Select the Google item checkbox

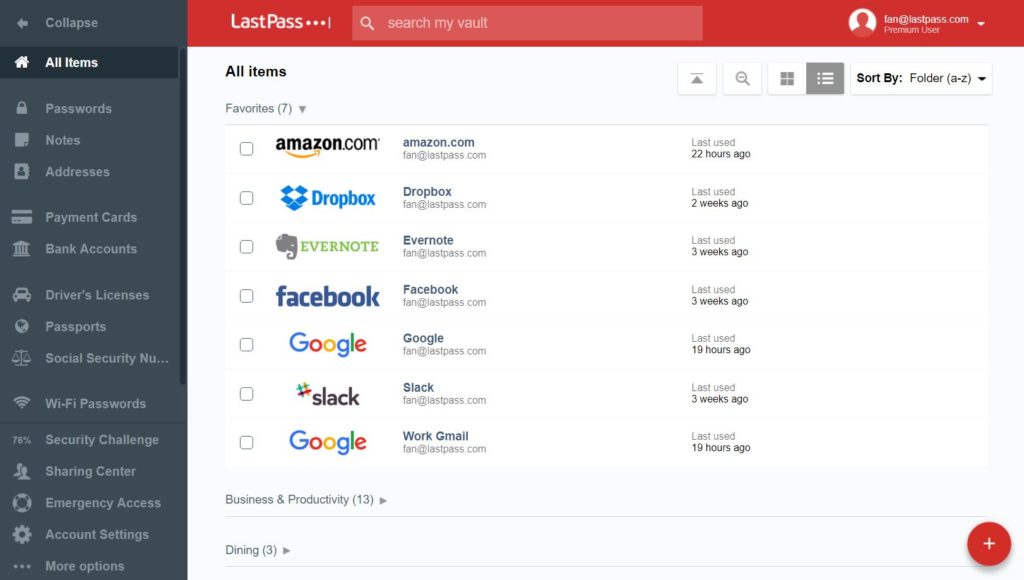[x=246, y=345]
